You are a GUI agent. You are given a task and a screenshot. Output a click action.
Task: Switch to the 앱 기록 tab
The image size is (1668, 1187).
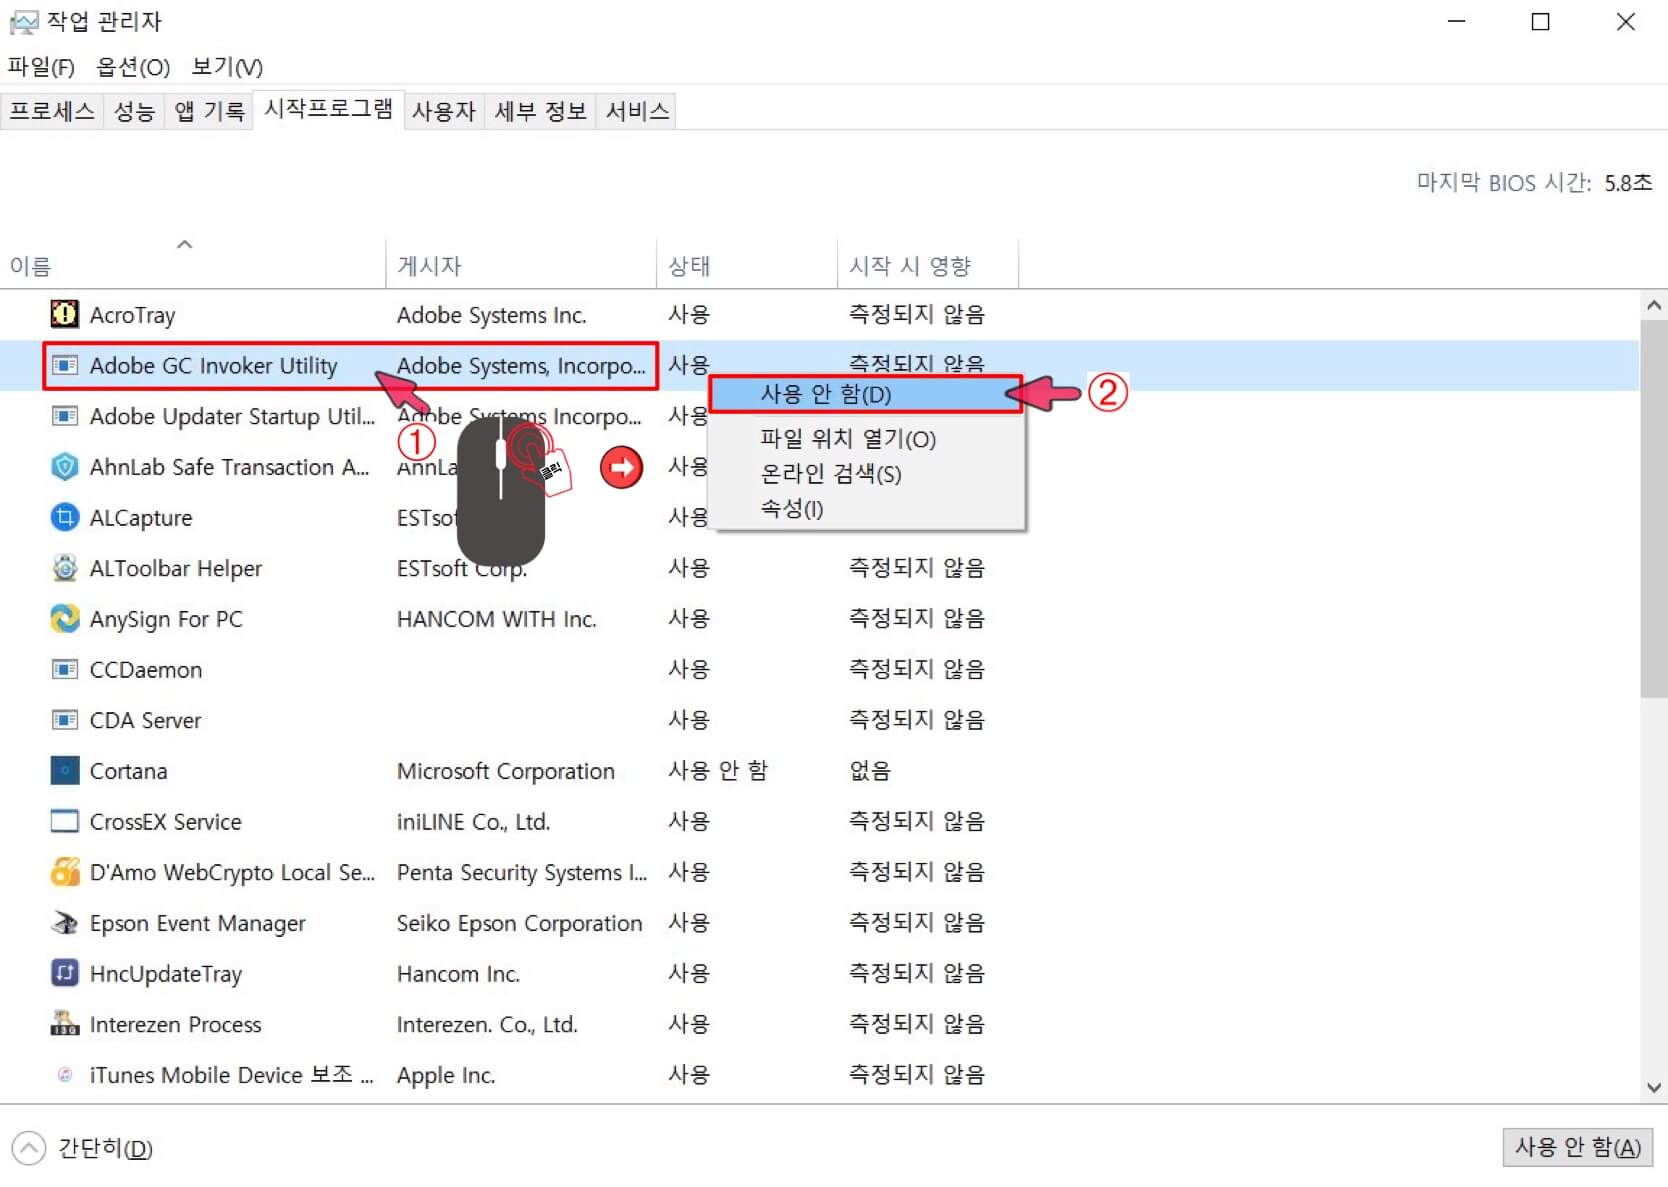pos(209,111)
